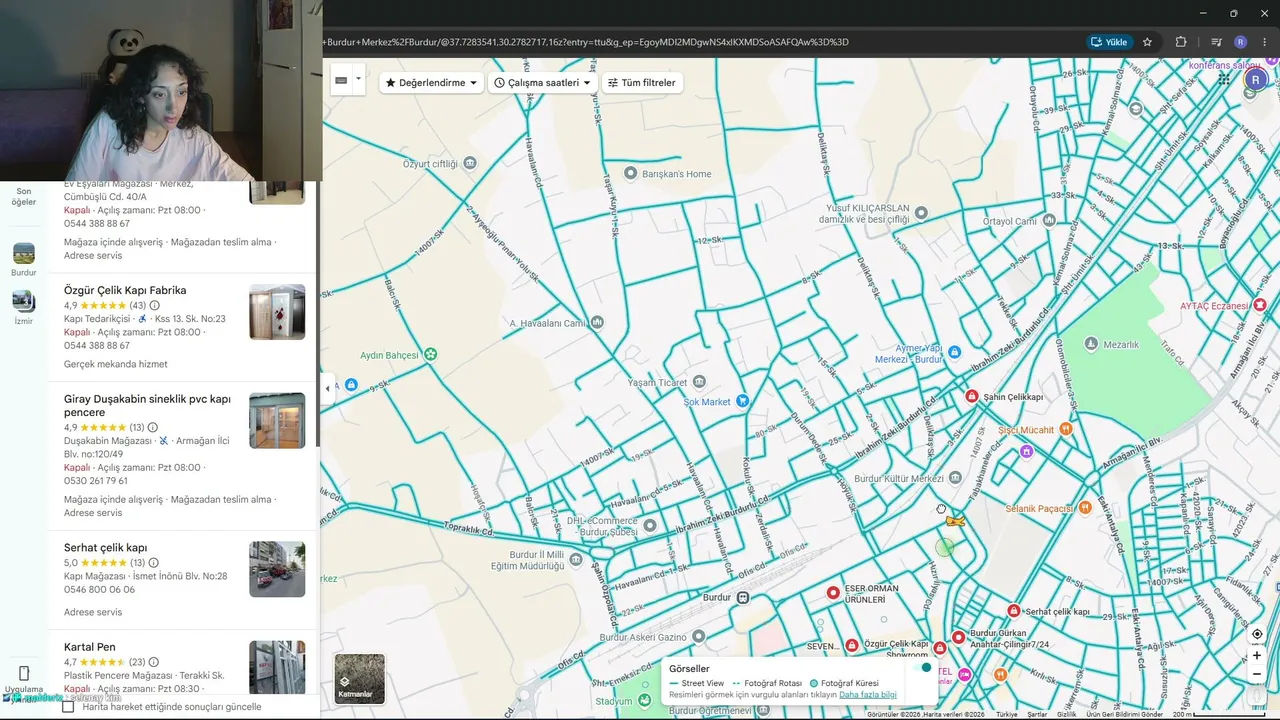
Task: Expand the dropdown next to the keyboard icon
Action: 358,79
